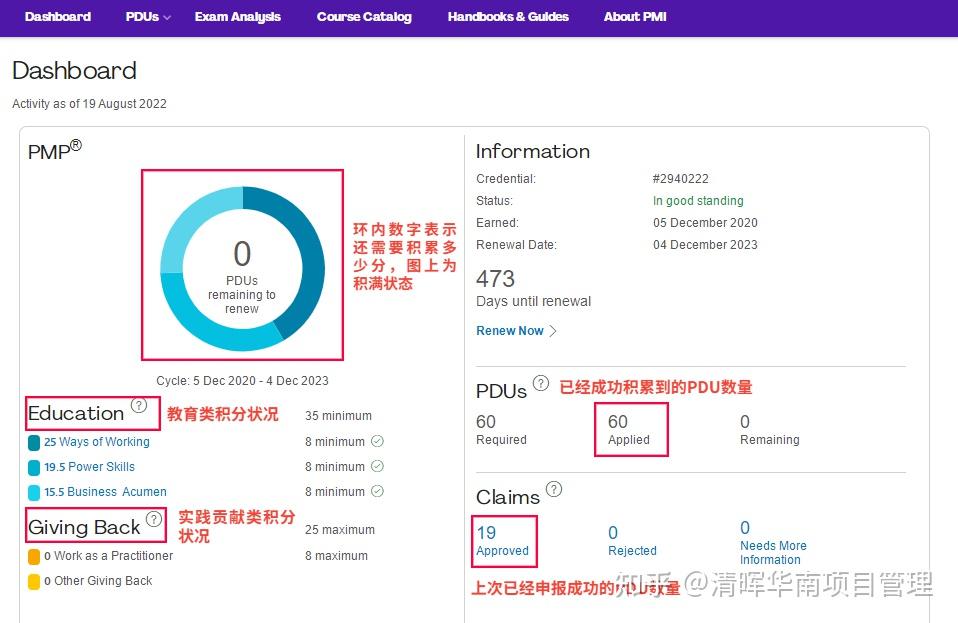Click green checkmark beside Ways of Working minimum

(x=377, y=441)
